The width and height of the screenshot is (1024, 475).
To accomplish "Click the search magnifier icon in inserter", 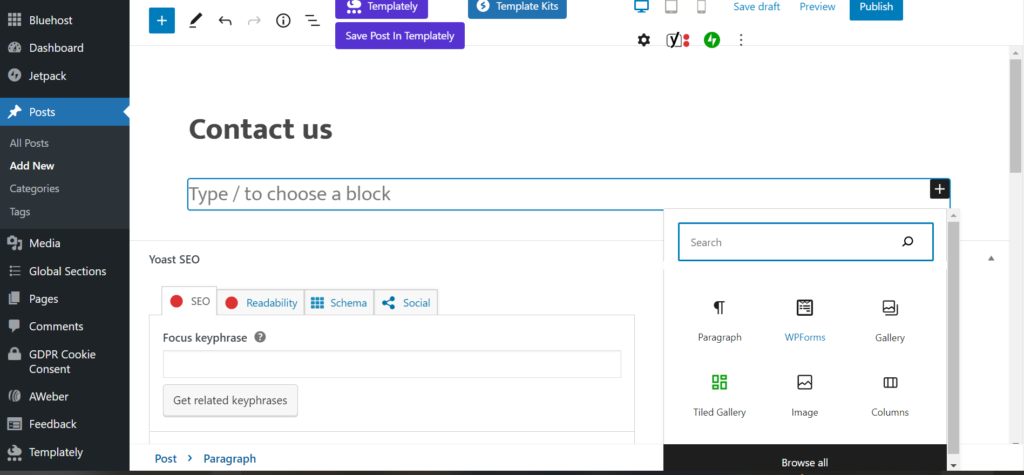I will [908, 242].
